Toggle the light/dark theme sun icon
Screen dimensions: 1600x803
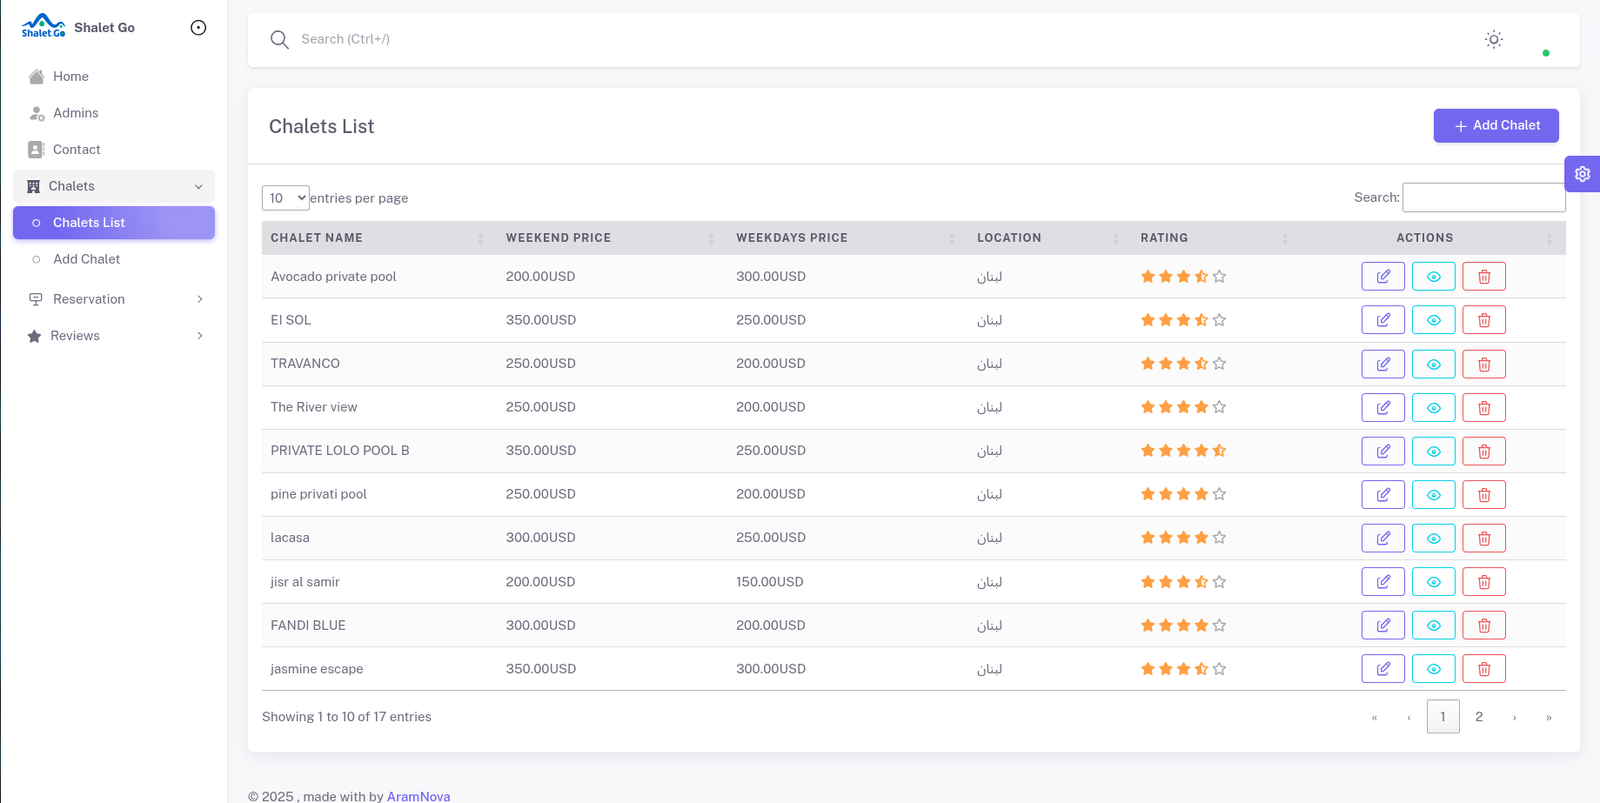pos(1493,40)
